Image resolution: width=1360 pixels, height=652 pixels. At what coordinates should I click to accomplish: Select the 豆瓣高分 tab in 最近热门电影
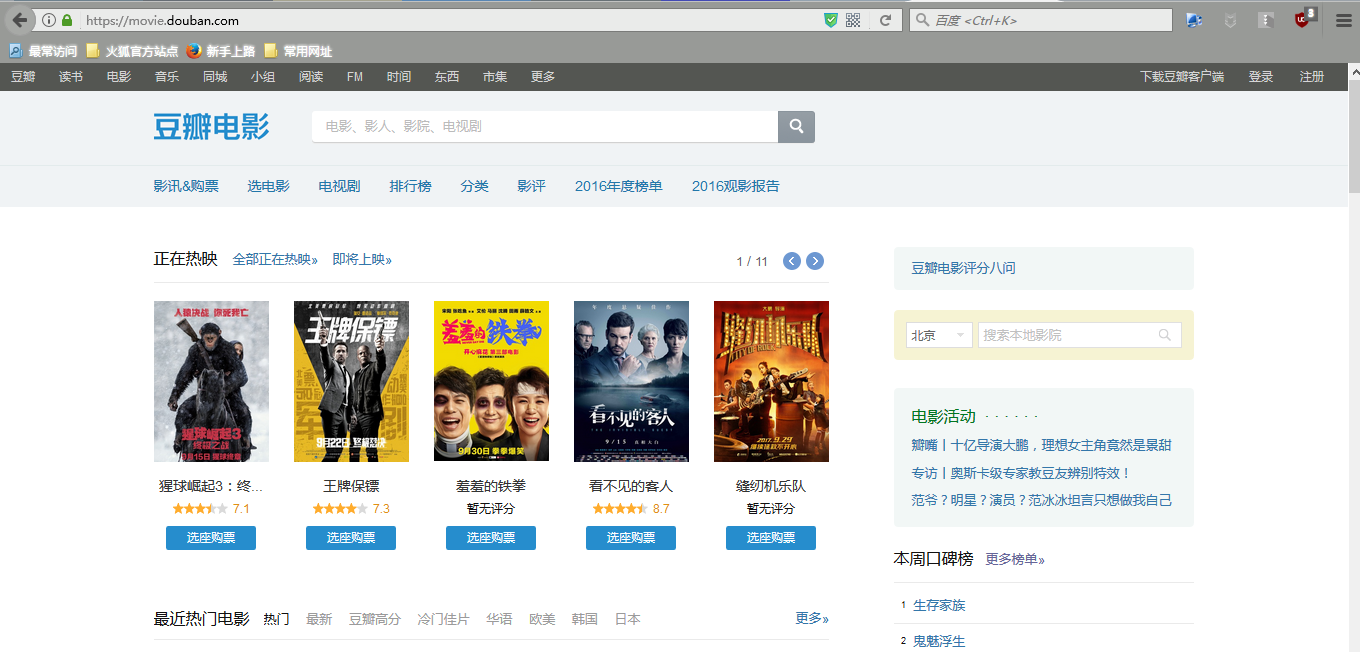pyautogui.click(x=374, y=619)
